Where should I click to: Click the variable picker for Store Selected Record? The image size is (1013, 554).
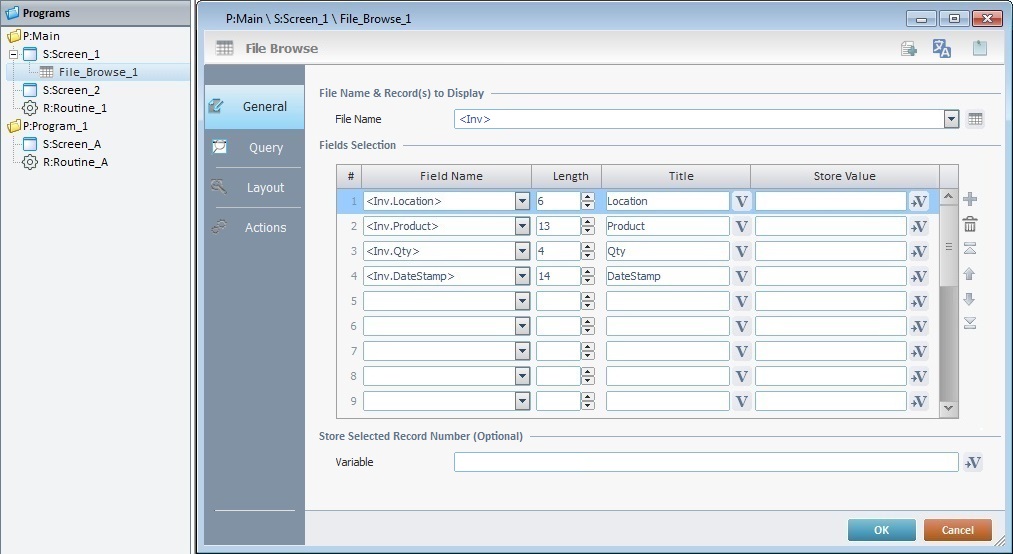[x=973, y=462]
